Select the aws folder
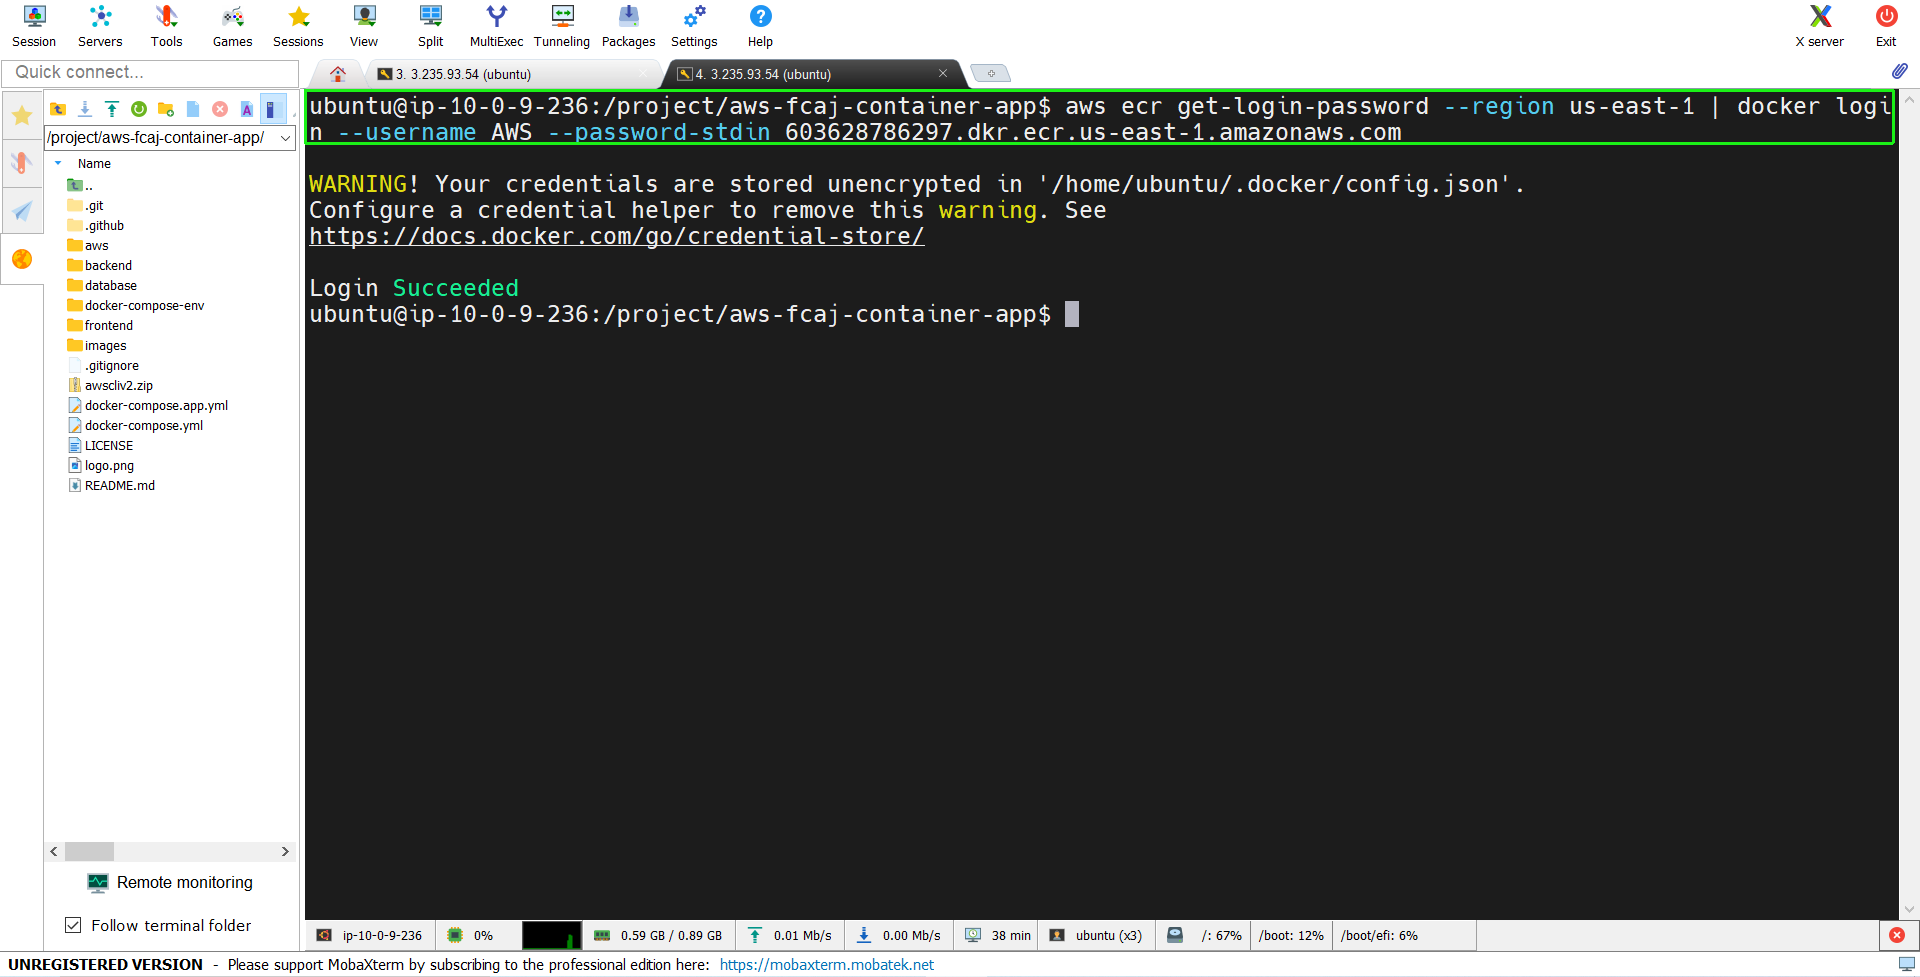Screen dimensions: 1920x977 click(88, 245)
